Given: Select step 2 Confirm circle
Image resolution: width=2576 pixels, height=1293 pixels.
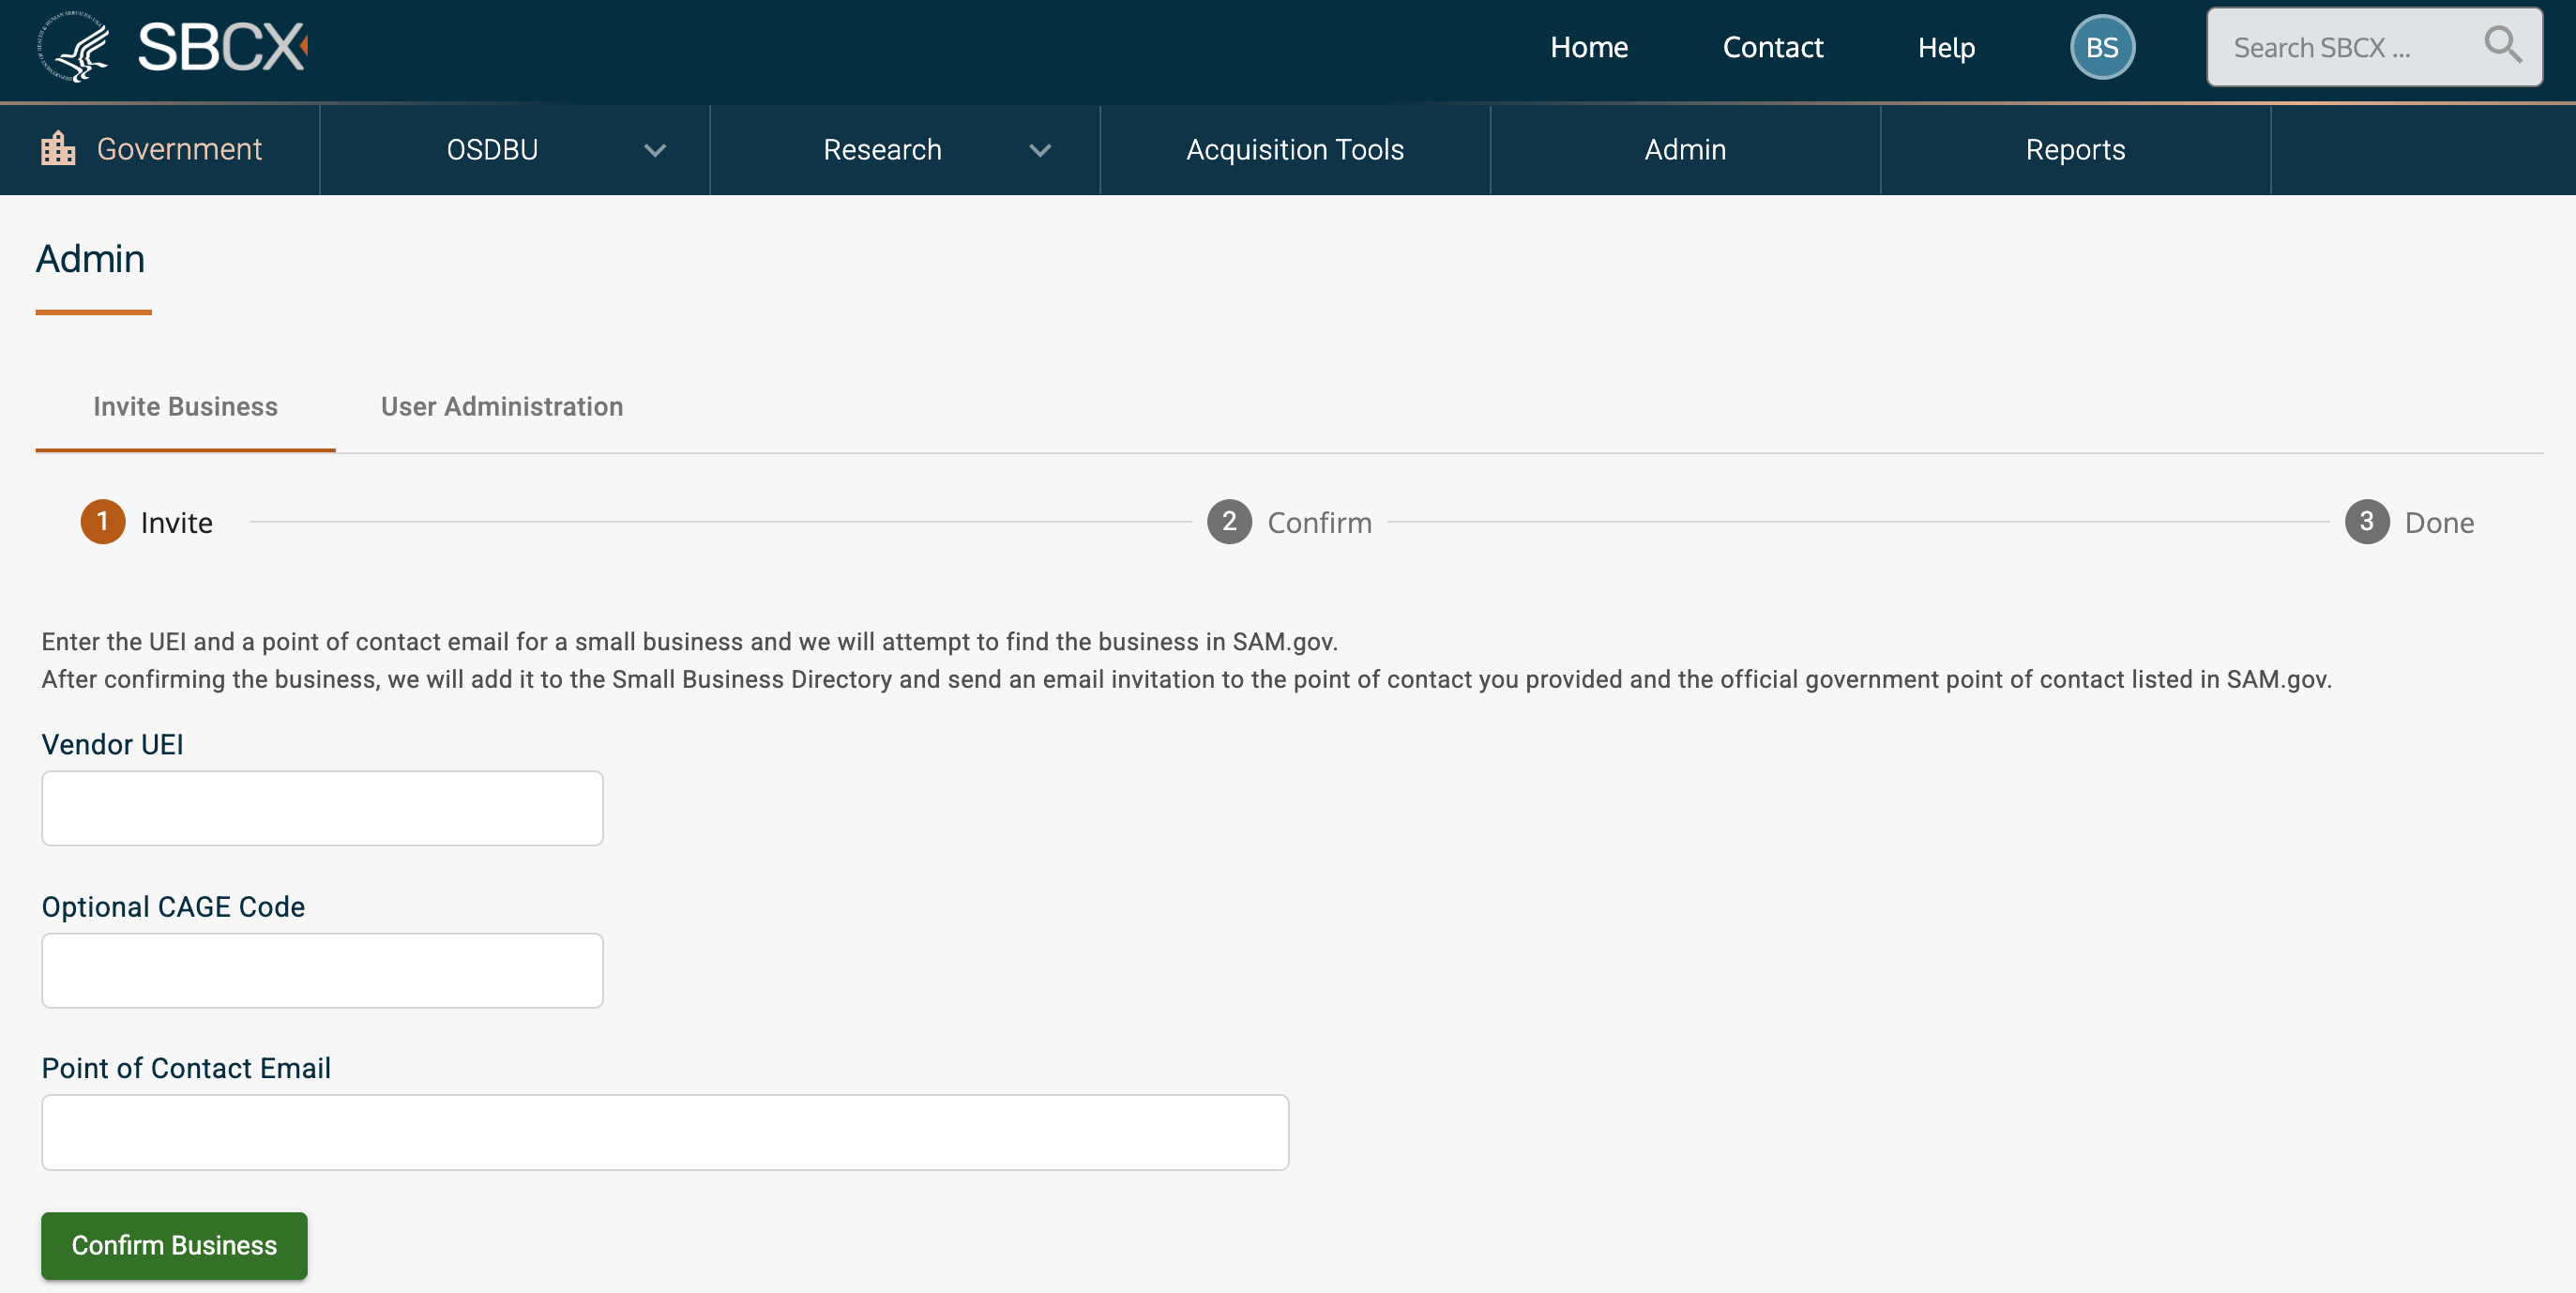Looking at the screenshot, I should point(1228,522).
